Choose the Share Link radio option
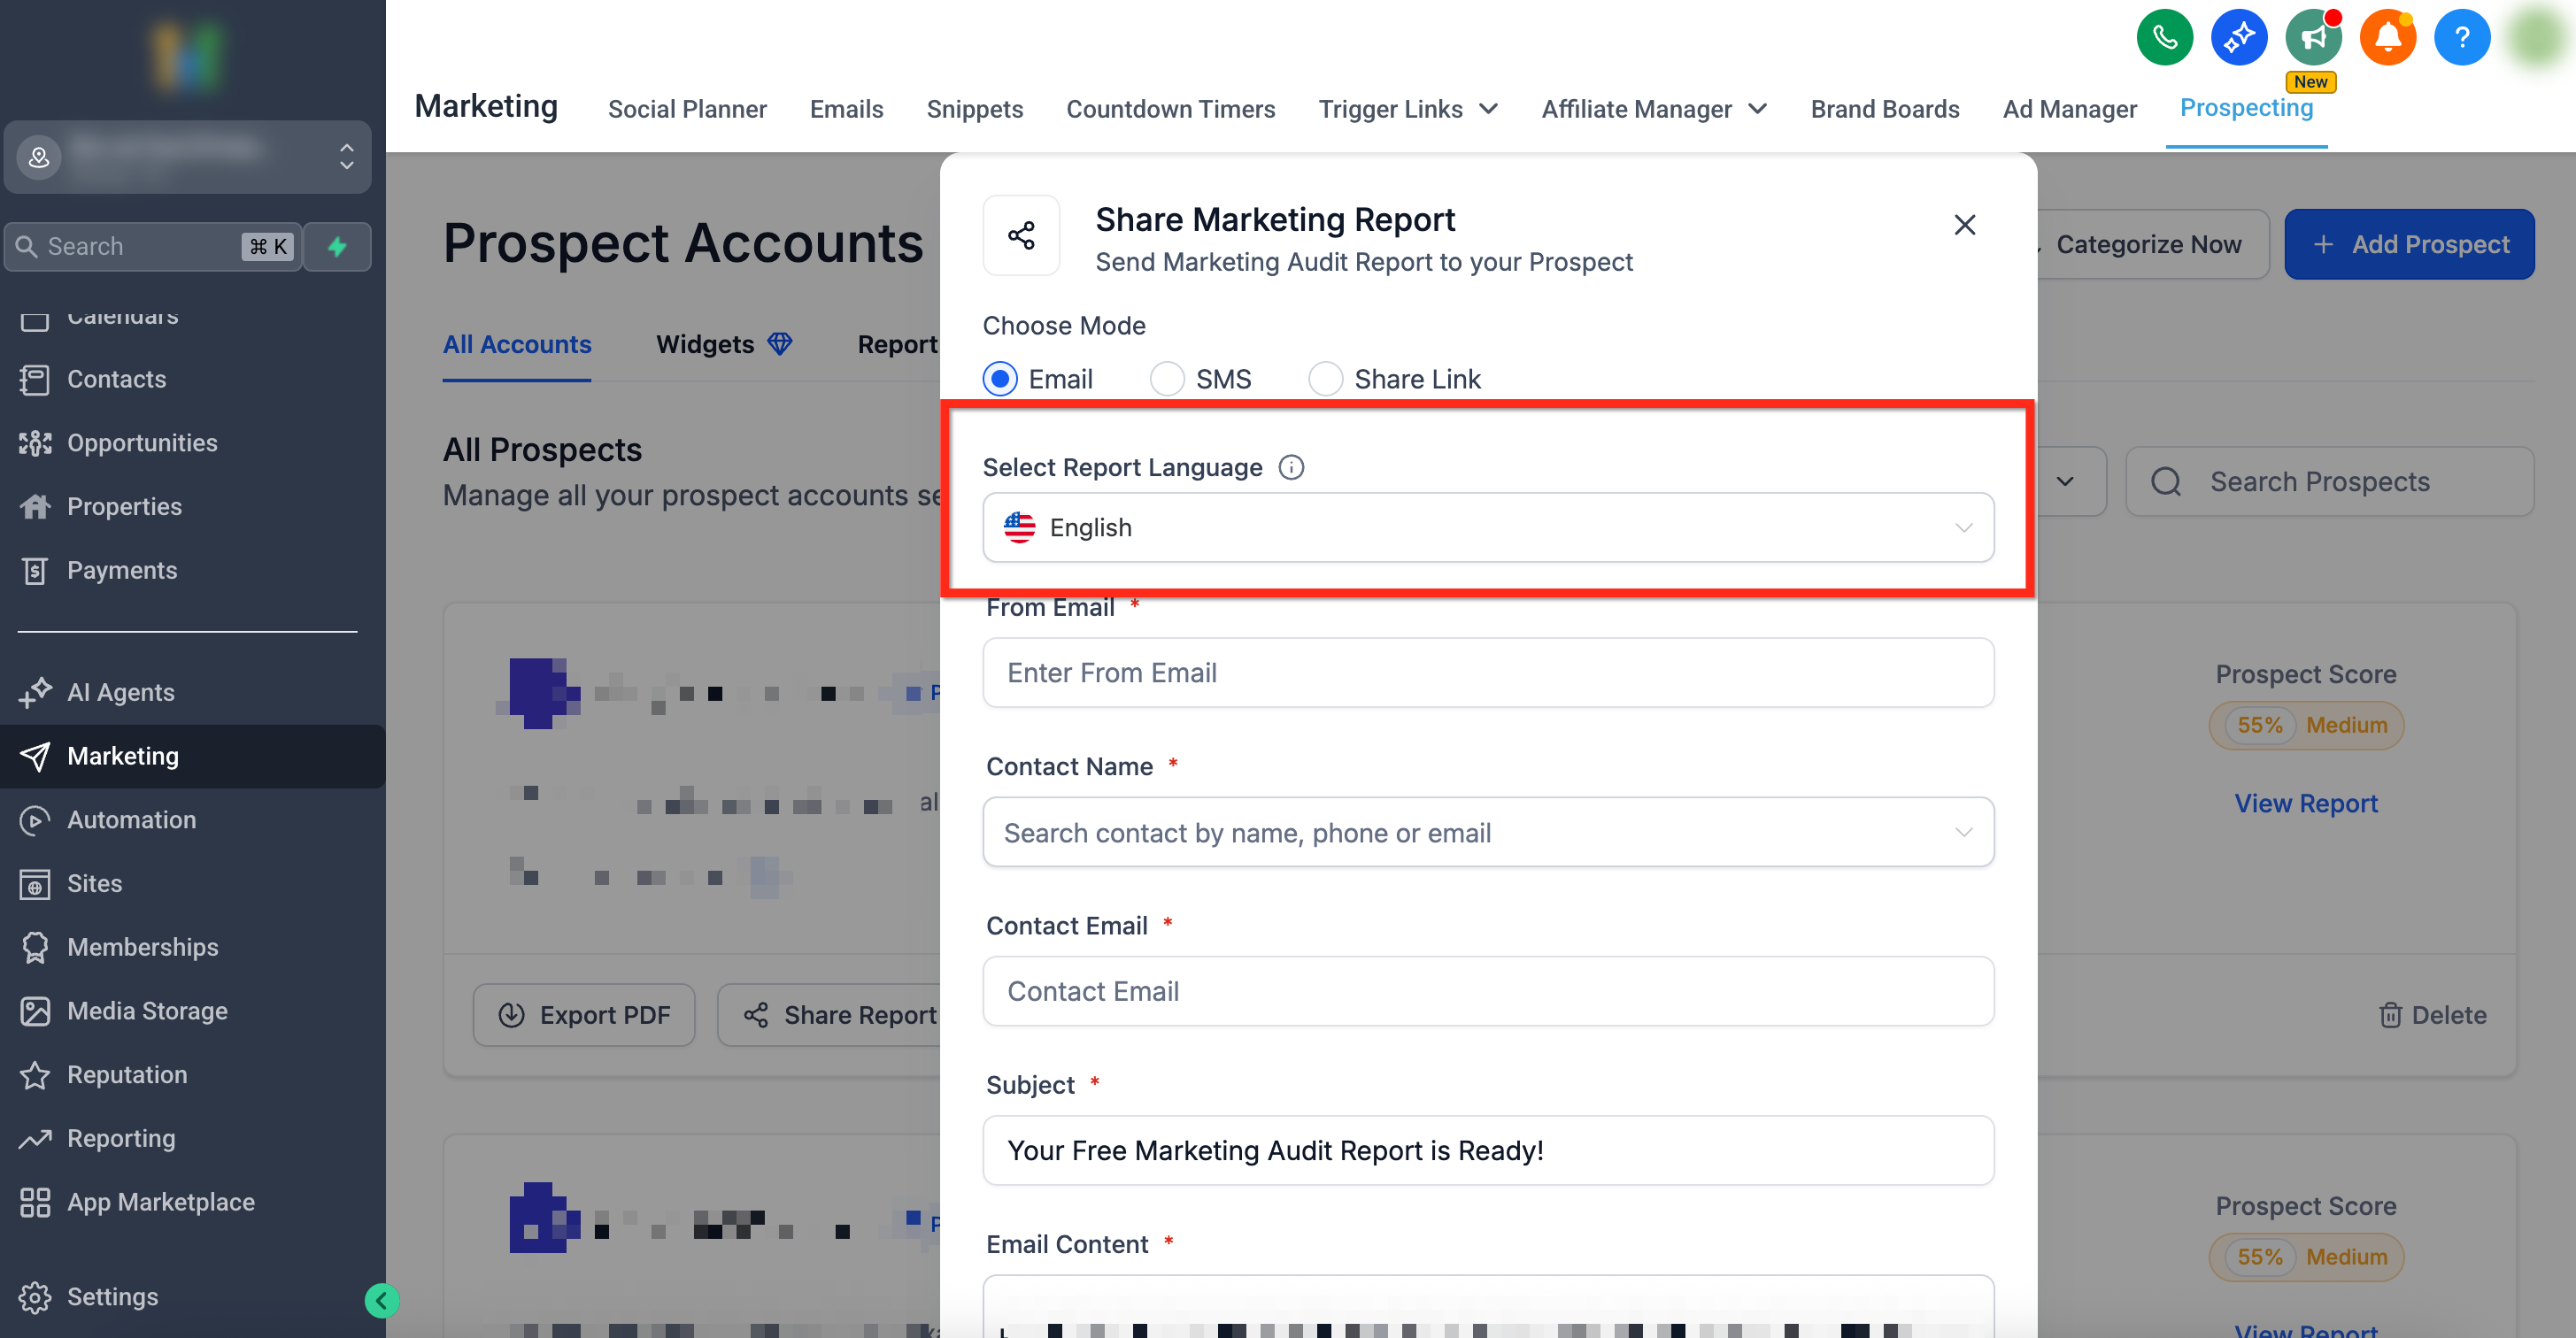 coord(1325,379)
